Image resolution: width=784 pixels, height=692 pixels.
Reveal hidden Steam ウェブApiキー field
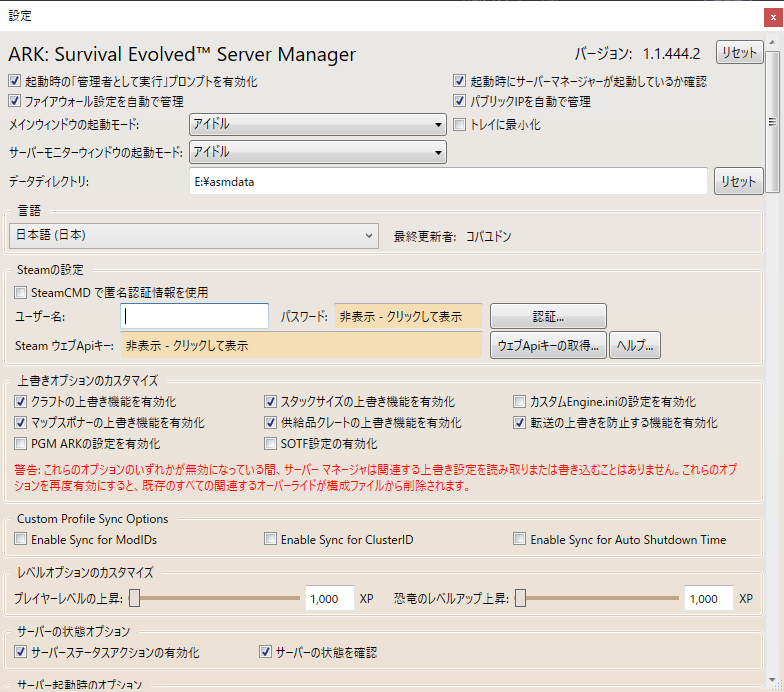302,345
